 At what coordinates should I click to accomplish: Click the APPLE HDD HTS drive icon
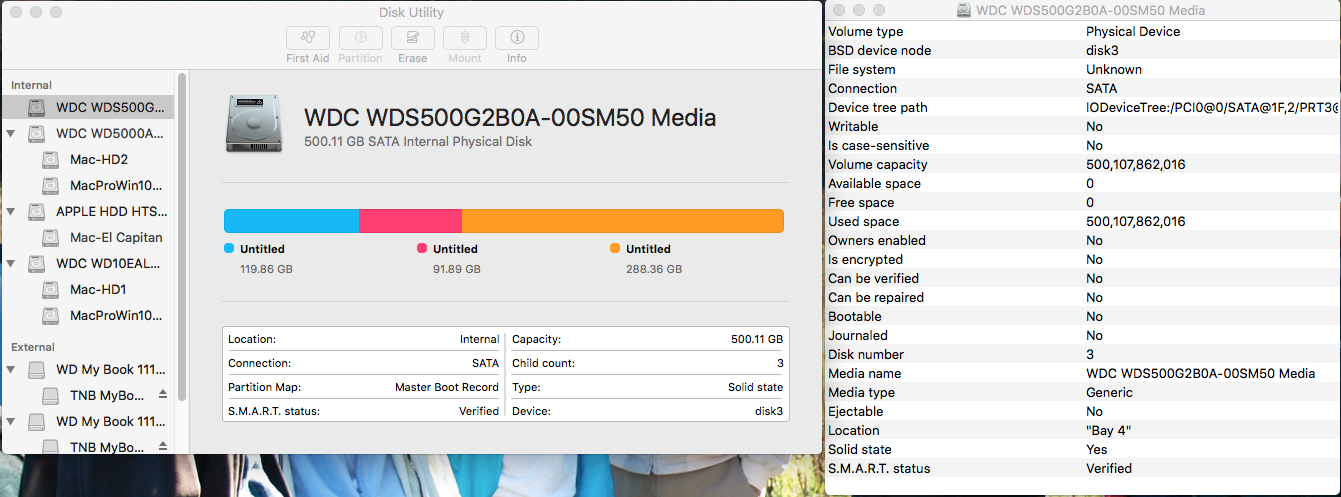click(x=37, y=212)
